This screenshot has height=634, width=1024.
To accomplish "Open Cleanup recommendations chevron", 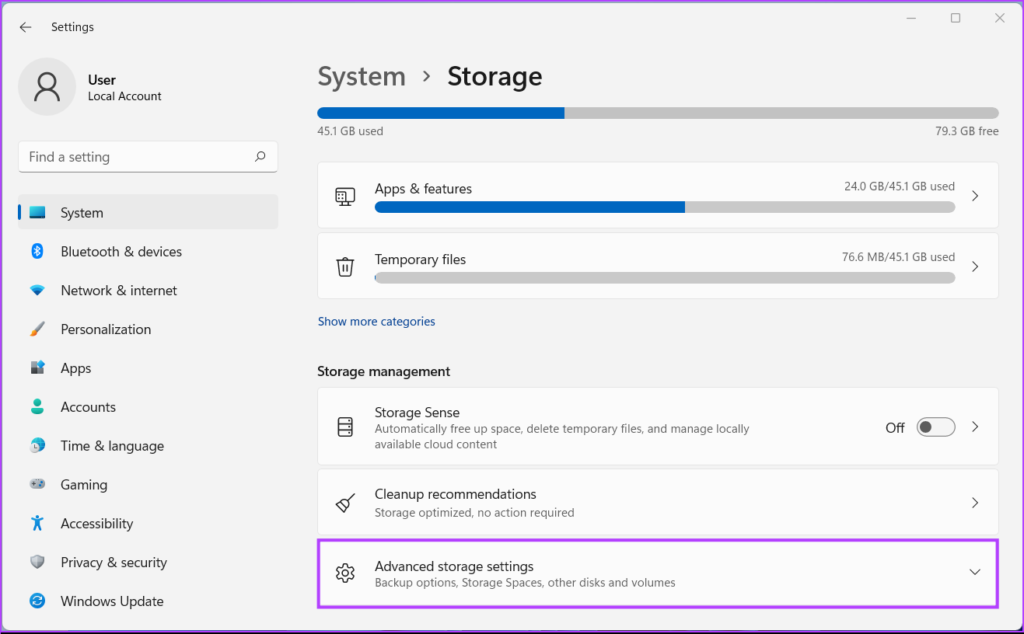I will tap(975, 503).
